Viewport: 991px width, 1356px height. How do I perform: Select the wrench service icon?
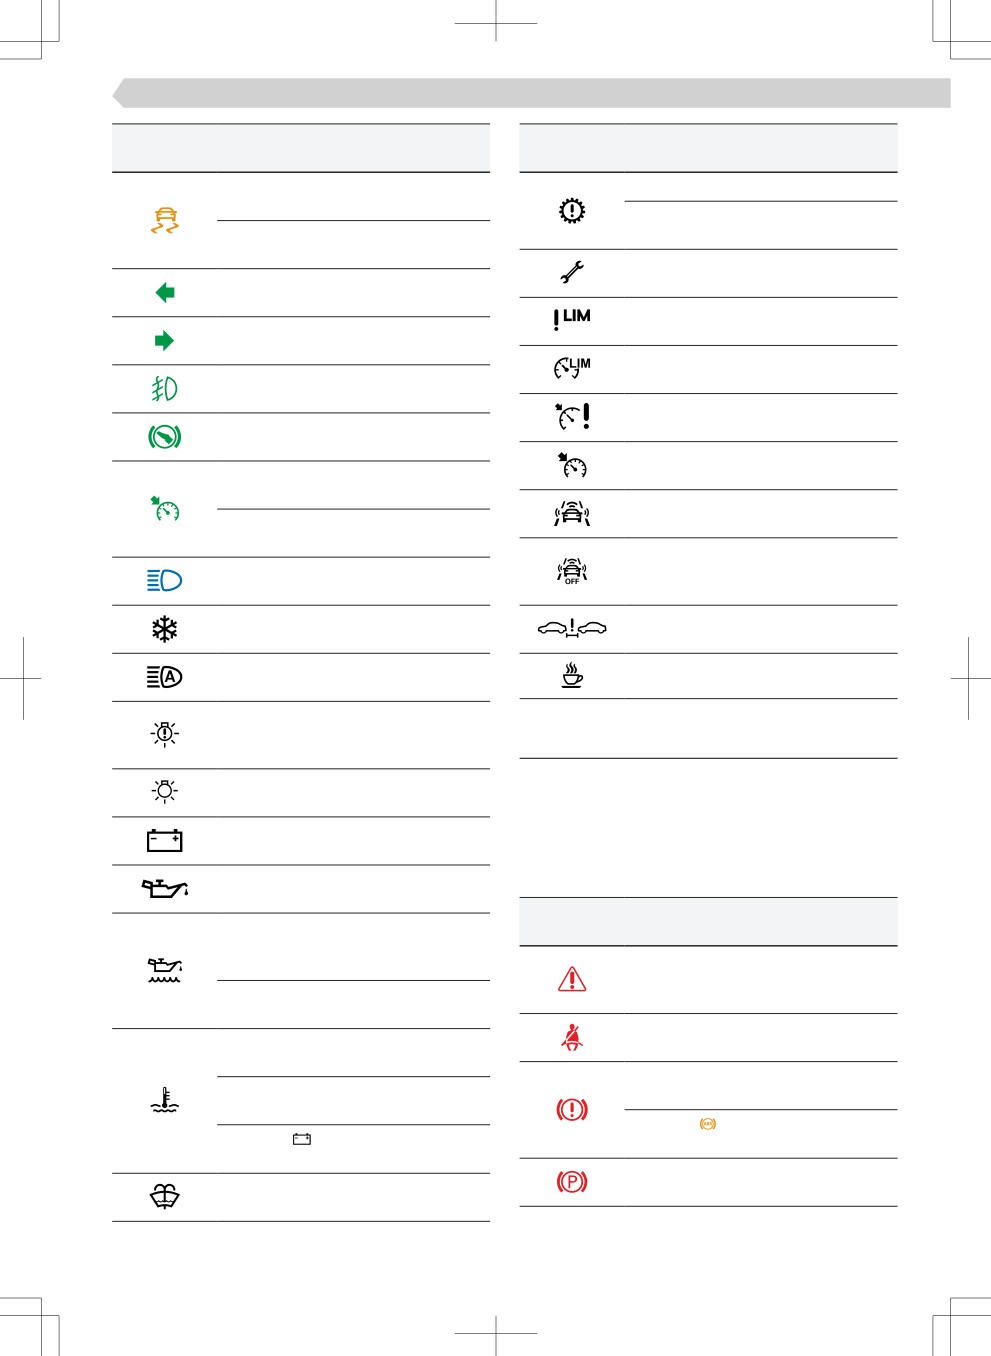(572, 272)
